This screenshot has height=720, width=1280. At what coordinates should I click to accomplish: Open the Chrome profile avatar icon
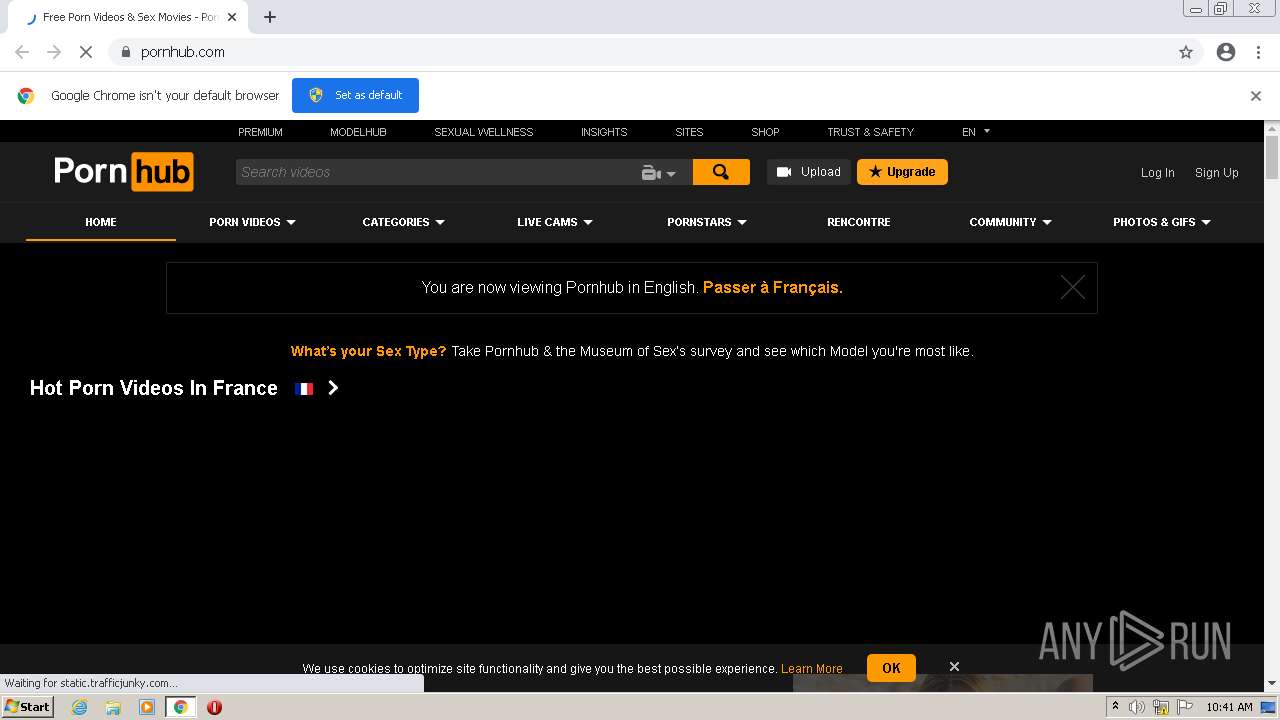(1226, 52)
